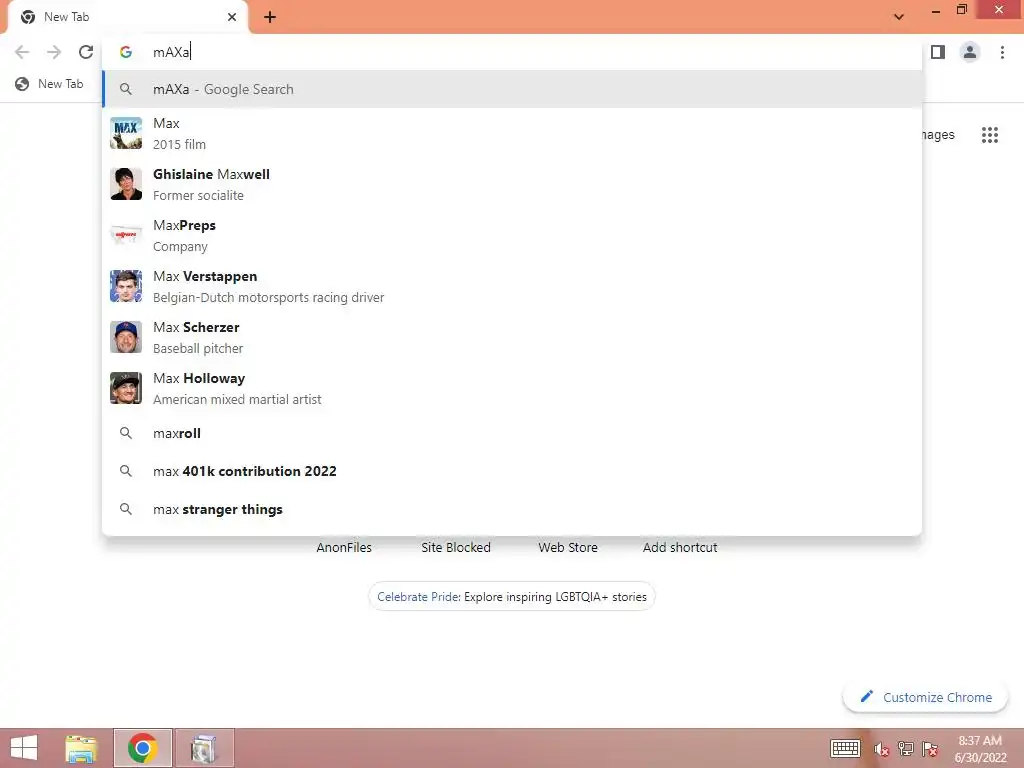Screen dimensions: 1024x768
Task: Open the Google apps grid
Action: click(x=989, y=135)
